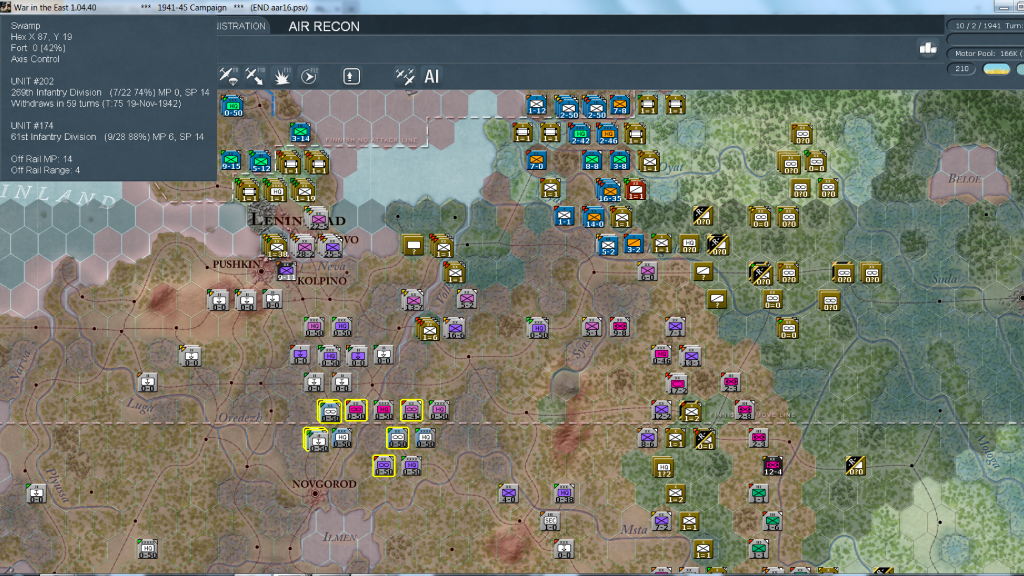The height and width of the screenshot is (576, 1024).
Task: Click the black 12-4 unit counter
Action: [772, 464]
